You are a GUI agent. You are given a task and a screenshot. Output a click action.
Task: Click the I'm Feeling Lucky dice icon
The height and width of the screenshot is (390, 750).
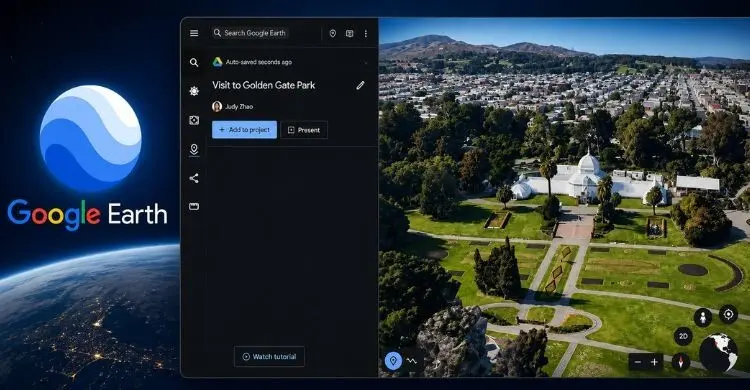(x=194, y=120)
